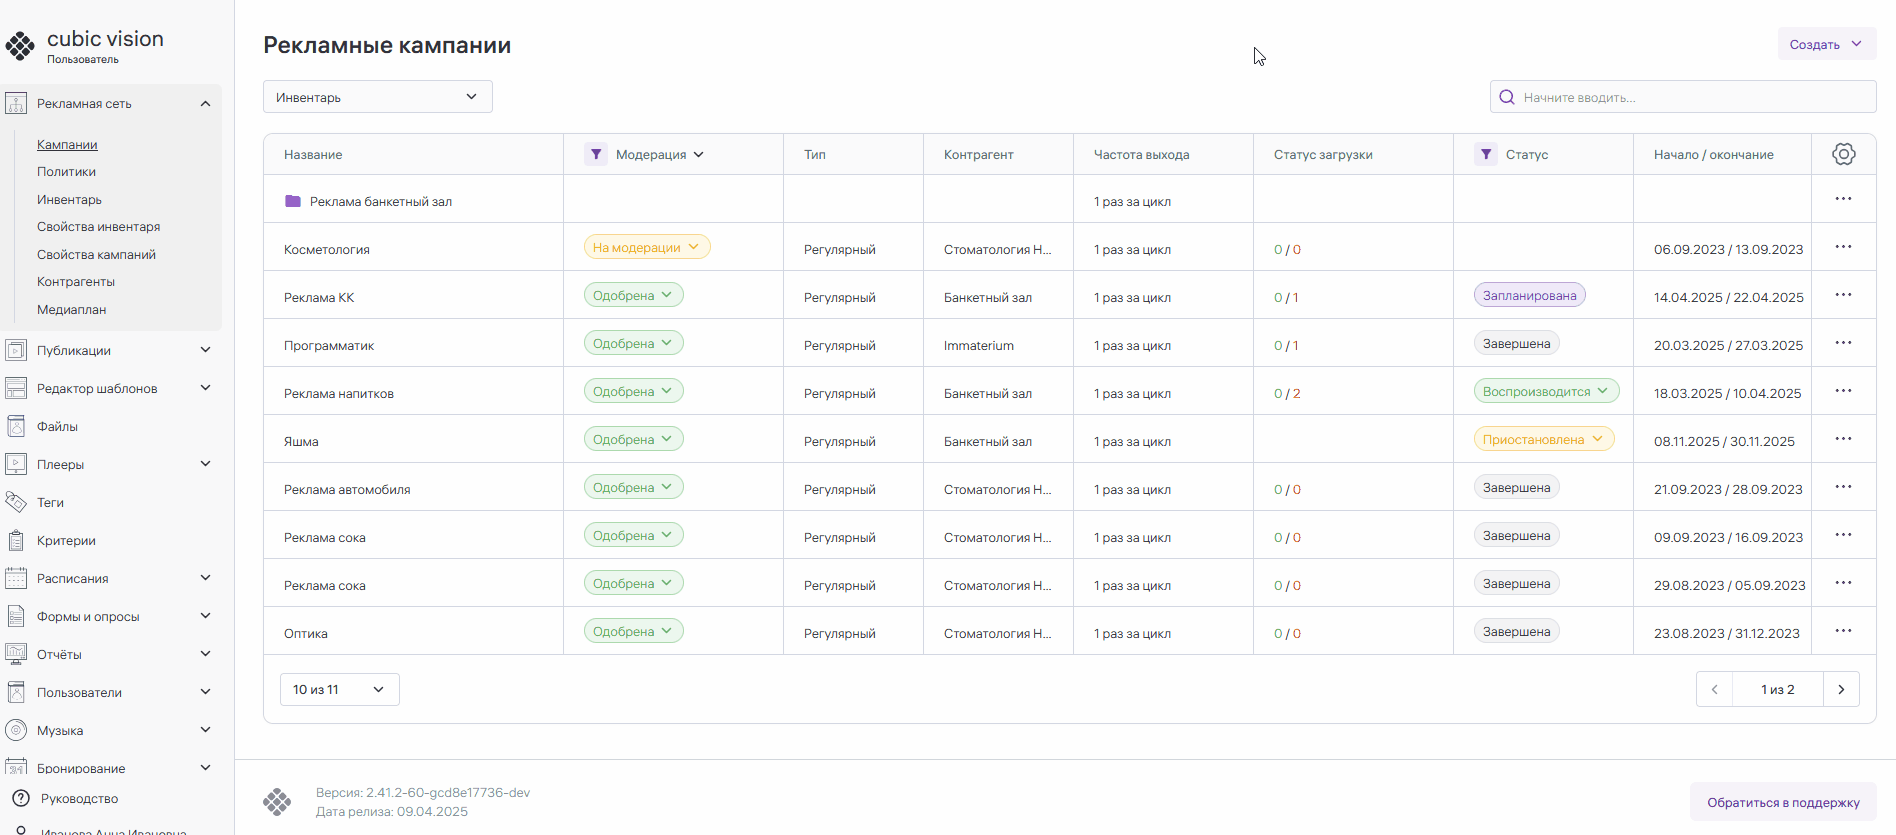Screen dimensions: 1896x835
Task: Open three-dot menu for Косметология row
Action: 1843,247
